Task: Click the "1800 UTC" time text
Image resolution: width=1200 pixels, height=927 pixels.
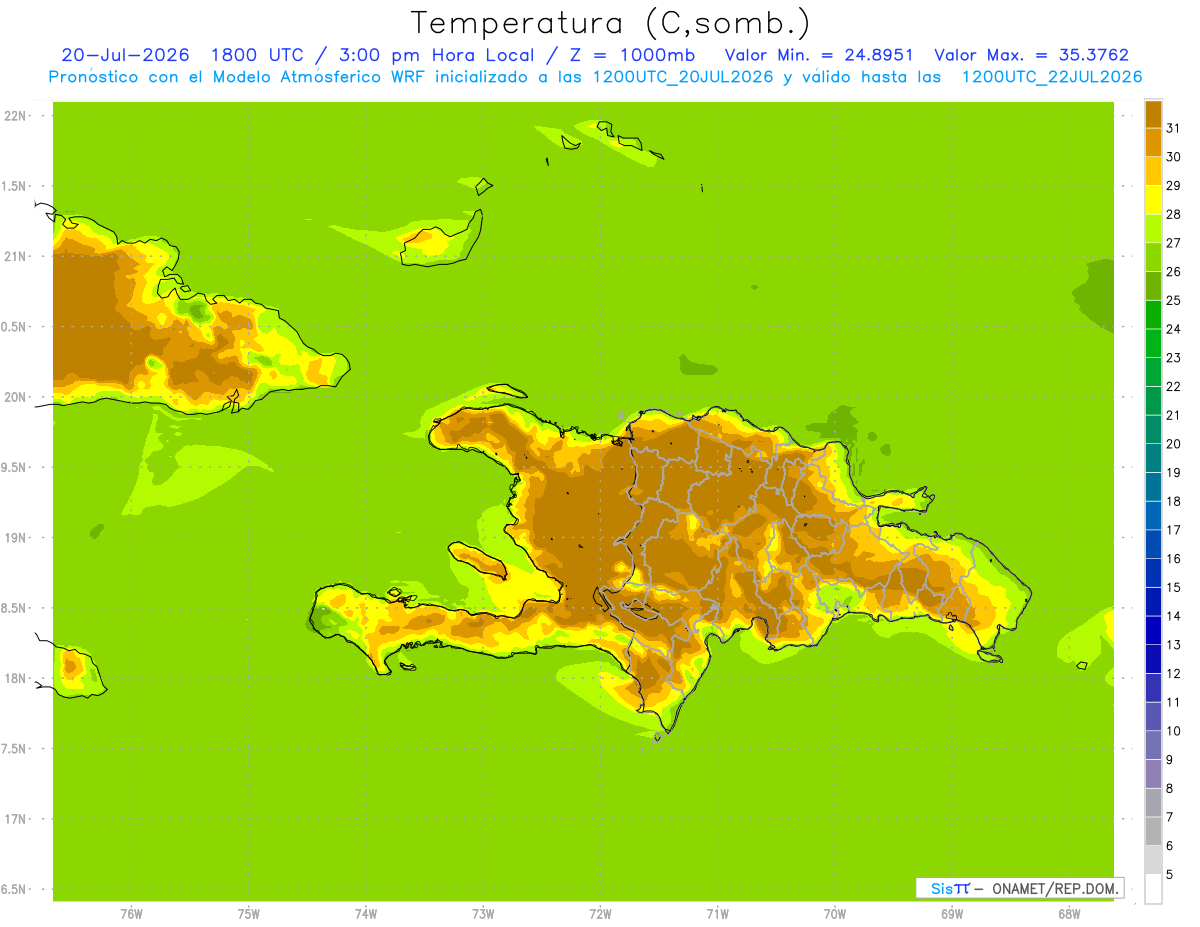Action: tap(258, 55)
